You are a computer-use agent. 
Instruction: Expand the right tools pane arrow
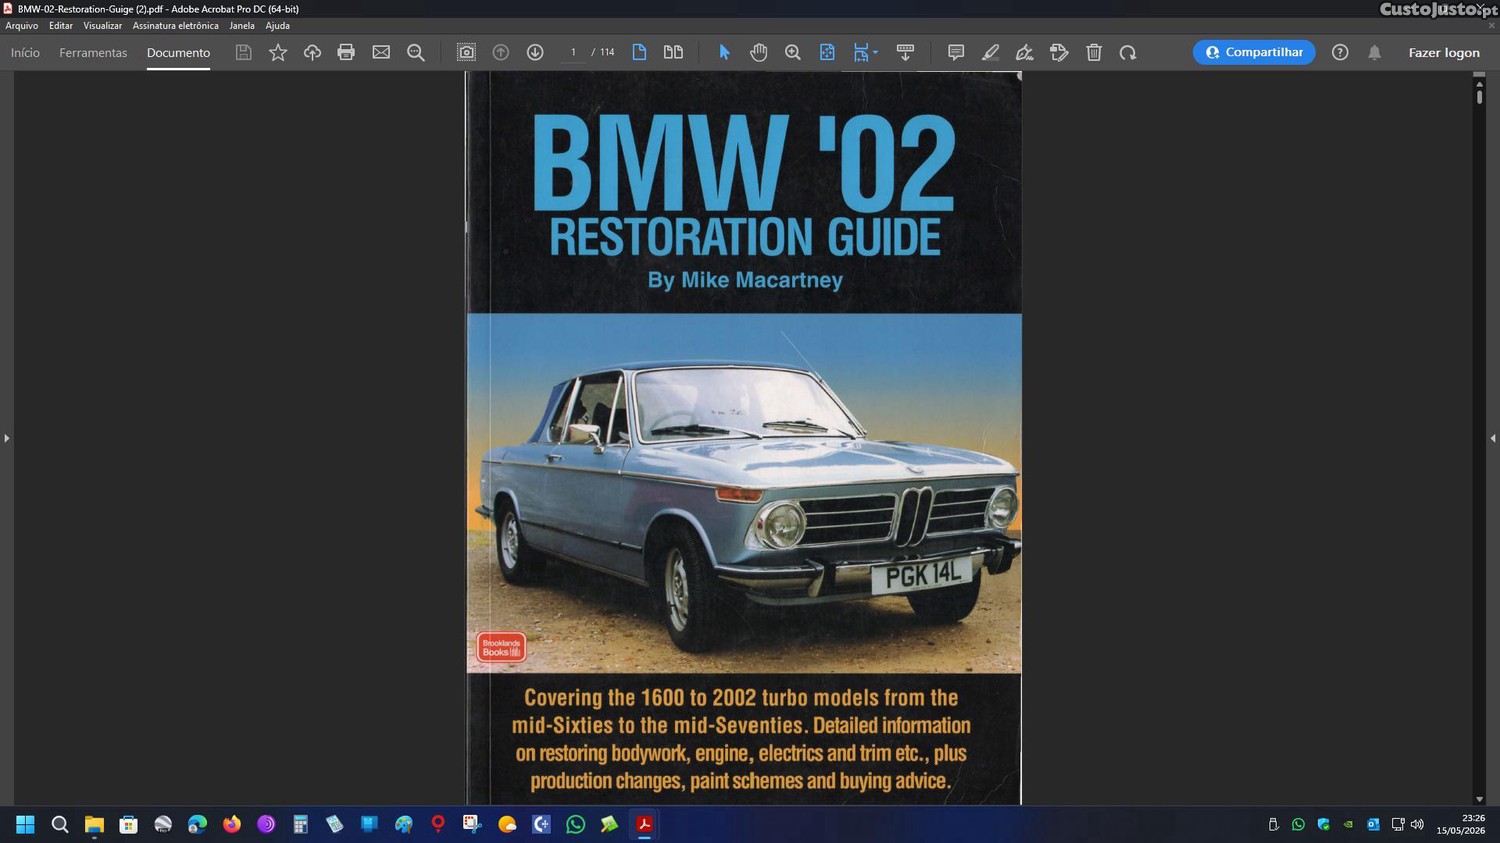1493,438
